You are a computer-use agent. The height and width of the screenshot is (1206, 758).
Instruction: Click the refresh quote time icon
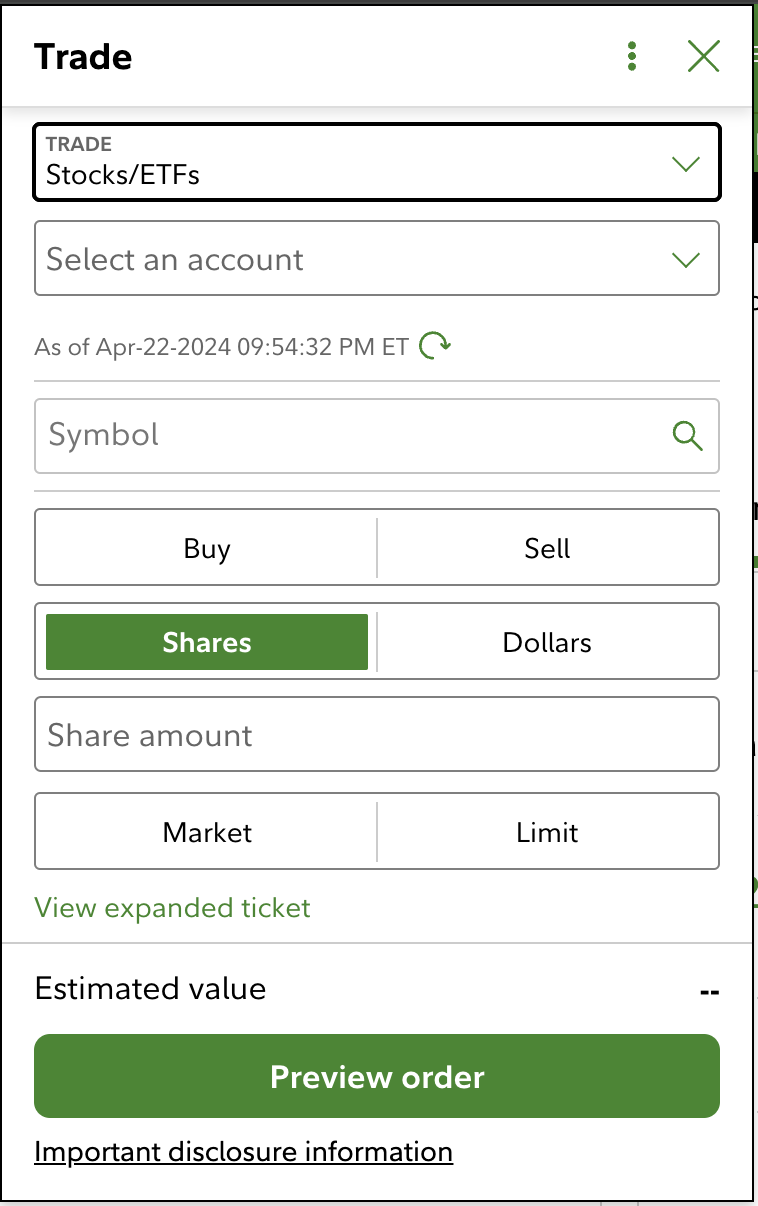[x=434, y=346]
